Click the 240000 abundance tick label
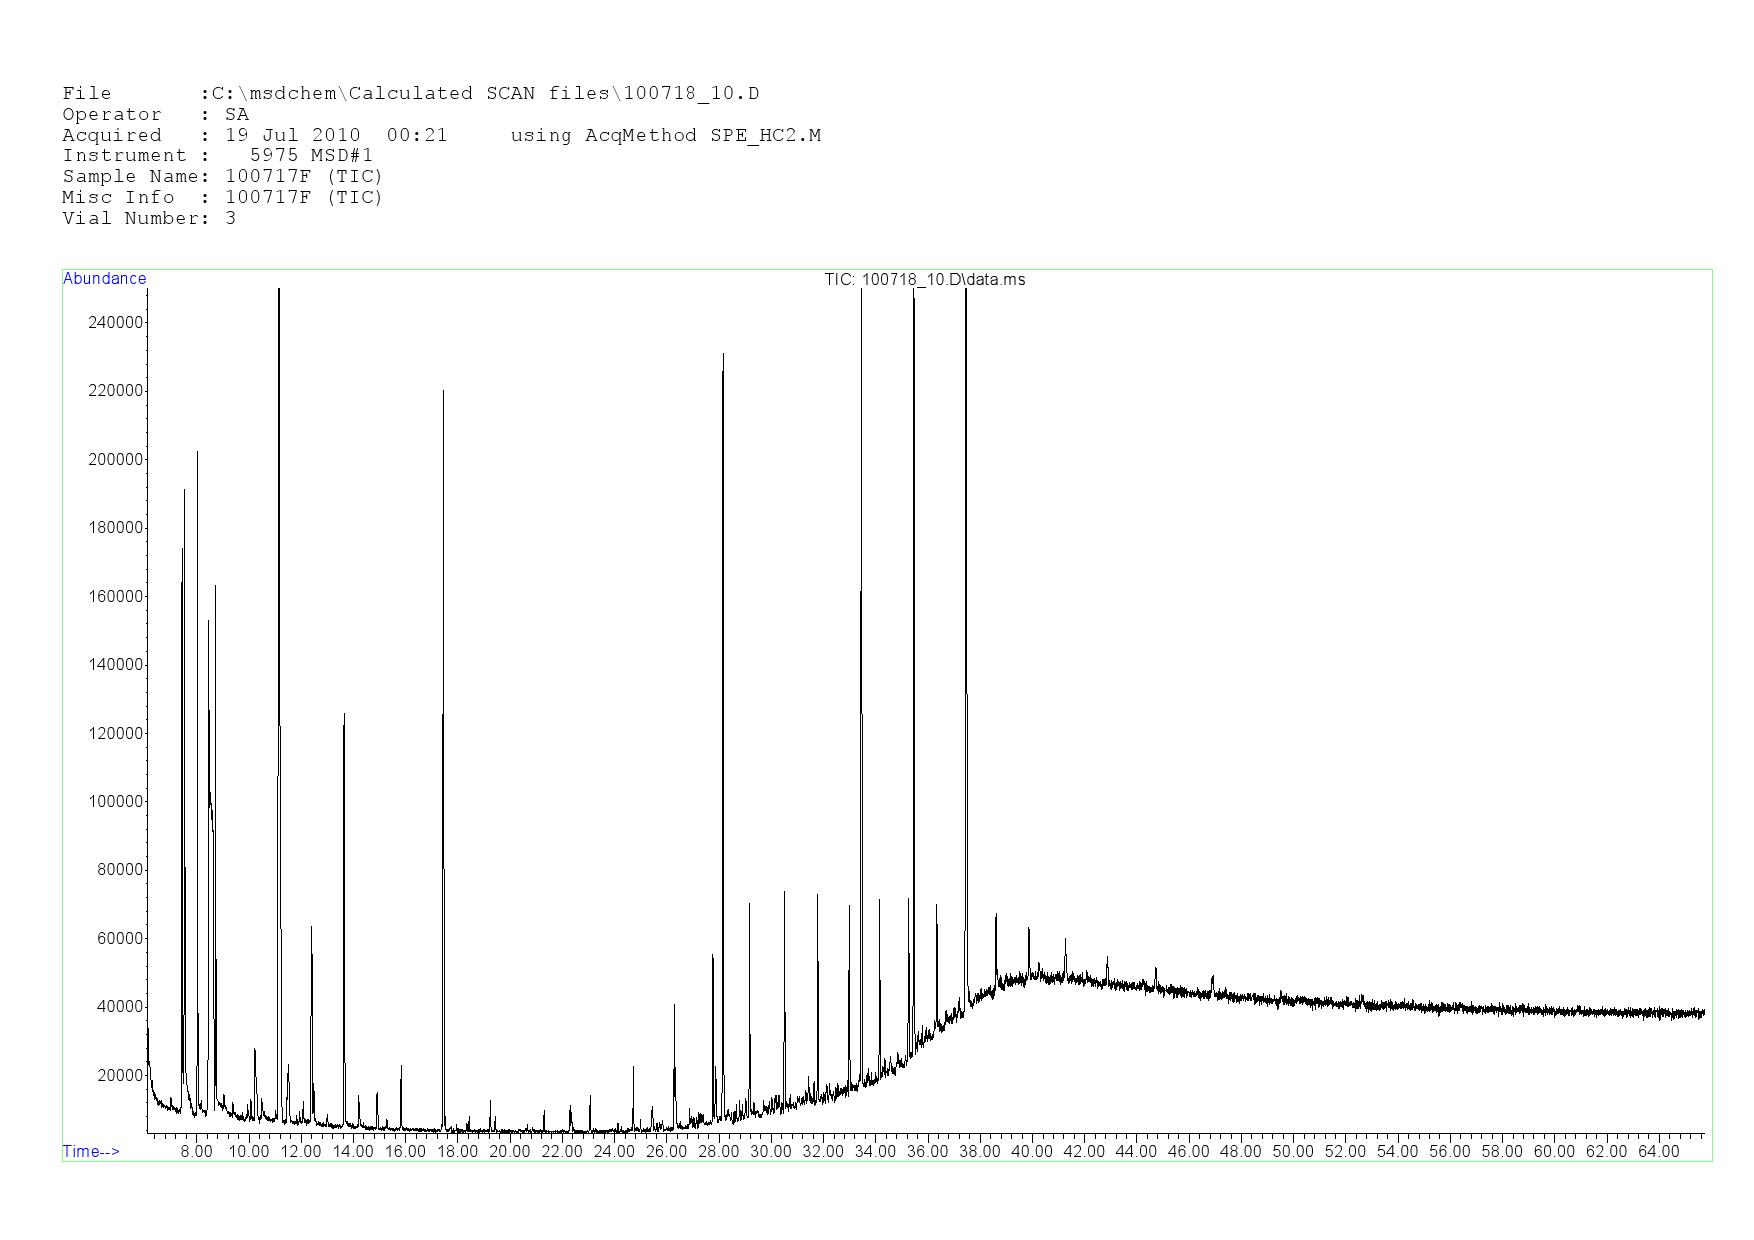This screenshot has height=1240, width=1754. coord(116,322)
